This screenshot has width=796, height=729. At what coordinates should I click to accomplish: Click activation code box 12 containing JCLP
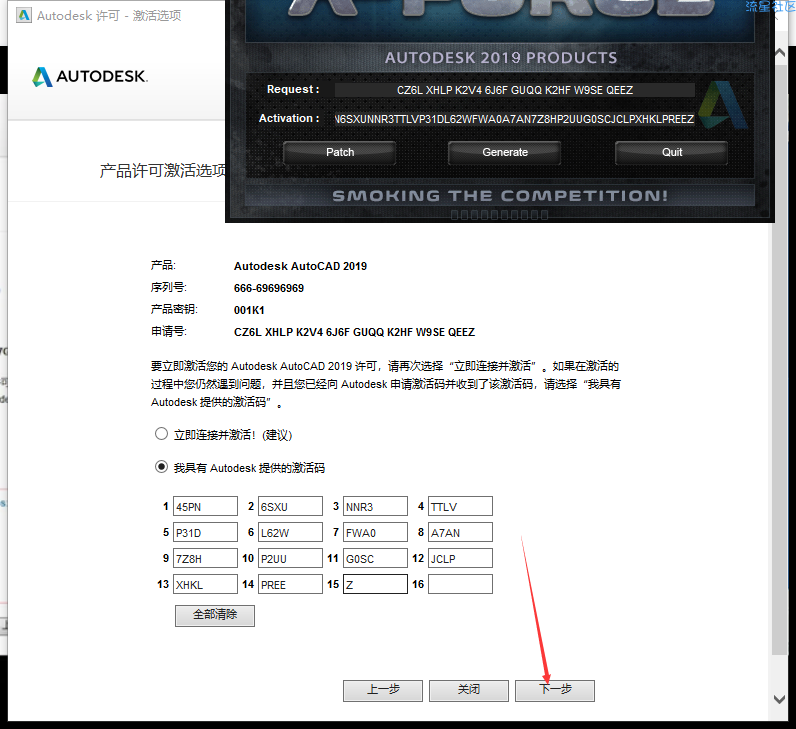coord(460,558)
